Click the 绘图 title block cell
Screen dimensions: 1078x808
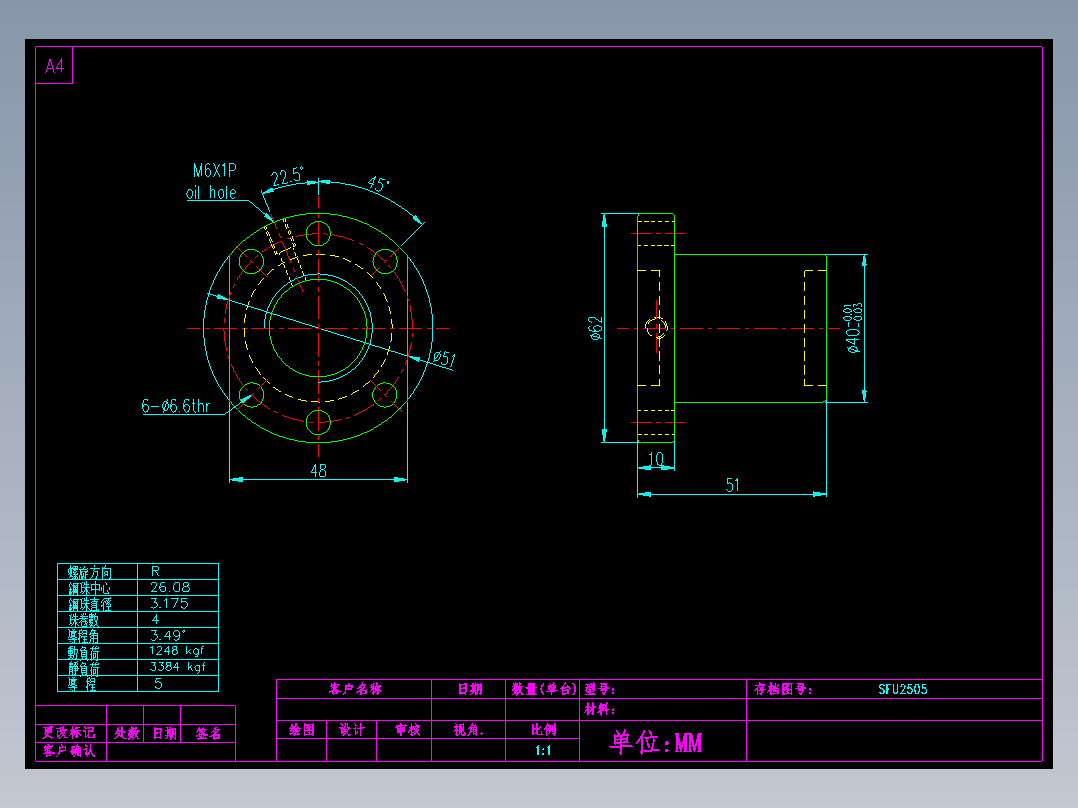302,730
